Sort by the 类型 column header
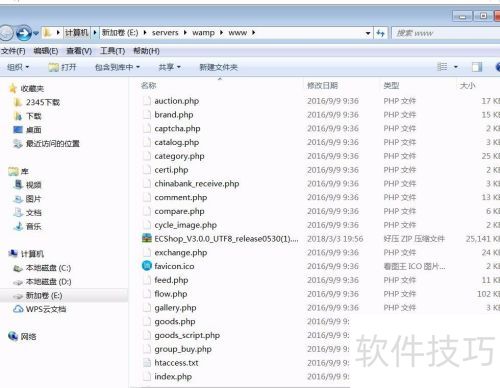 click(391, 86)
